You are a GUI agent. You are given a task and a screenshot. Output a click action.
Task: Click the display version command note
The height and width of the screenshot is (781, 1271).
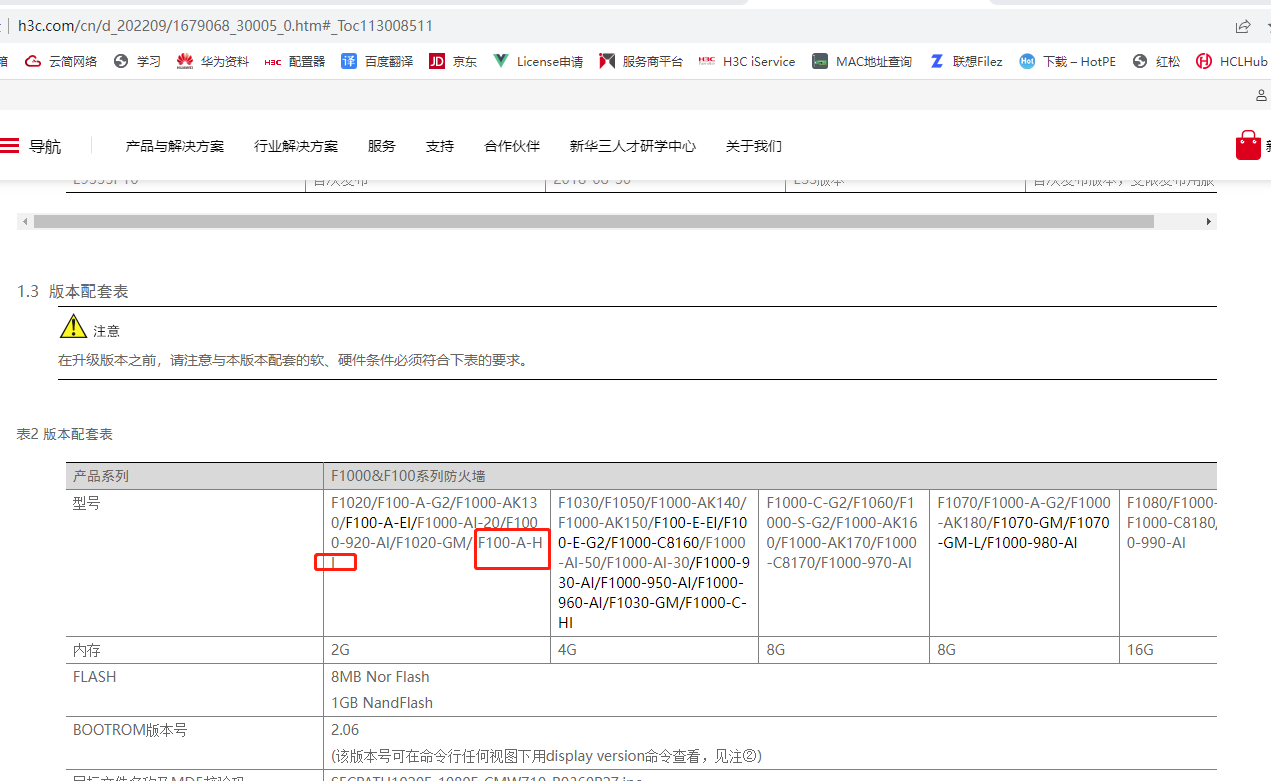click(x=546, y=756)
